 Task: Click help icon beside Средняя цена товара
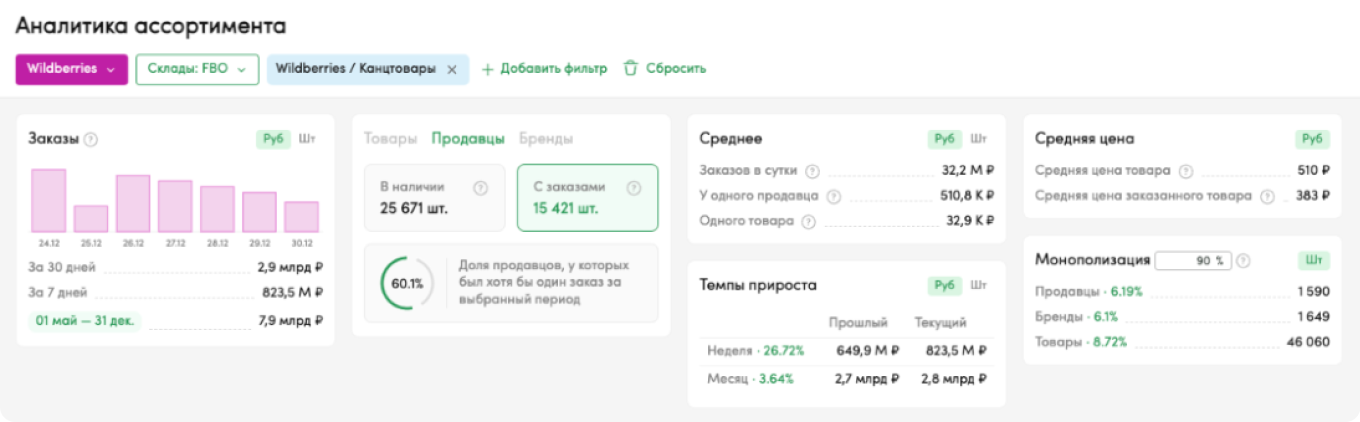[1186, 171]
